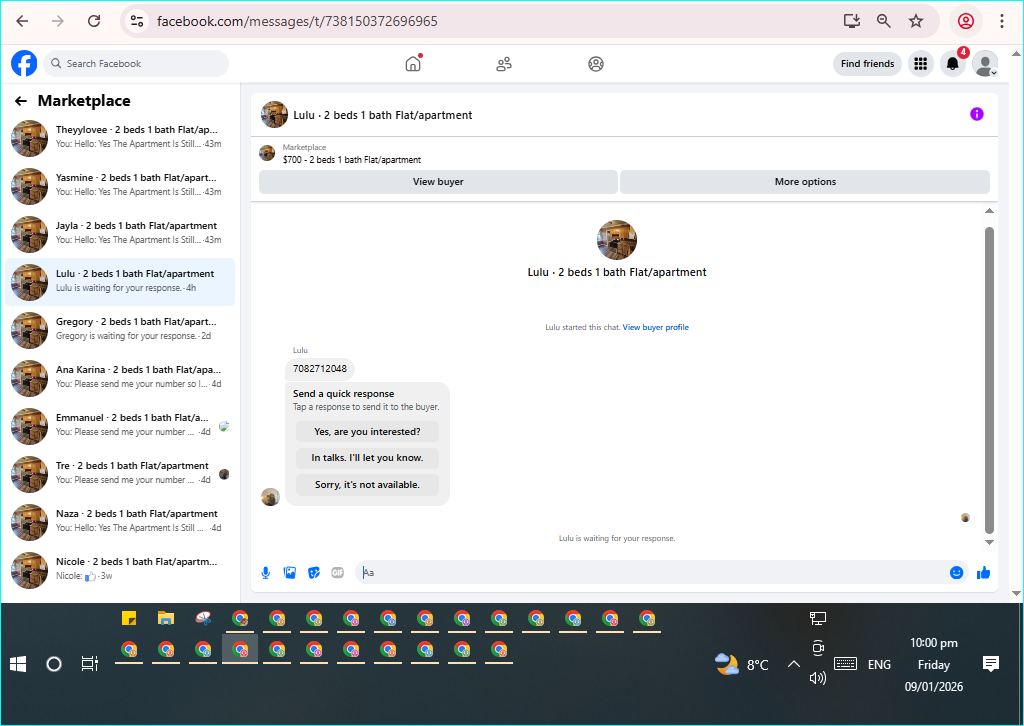Open the Windows action center notifications icon
The height and width of the screenshot is (726, 1024).
[x=991, y=664]
